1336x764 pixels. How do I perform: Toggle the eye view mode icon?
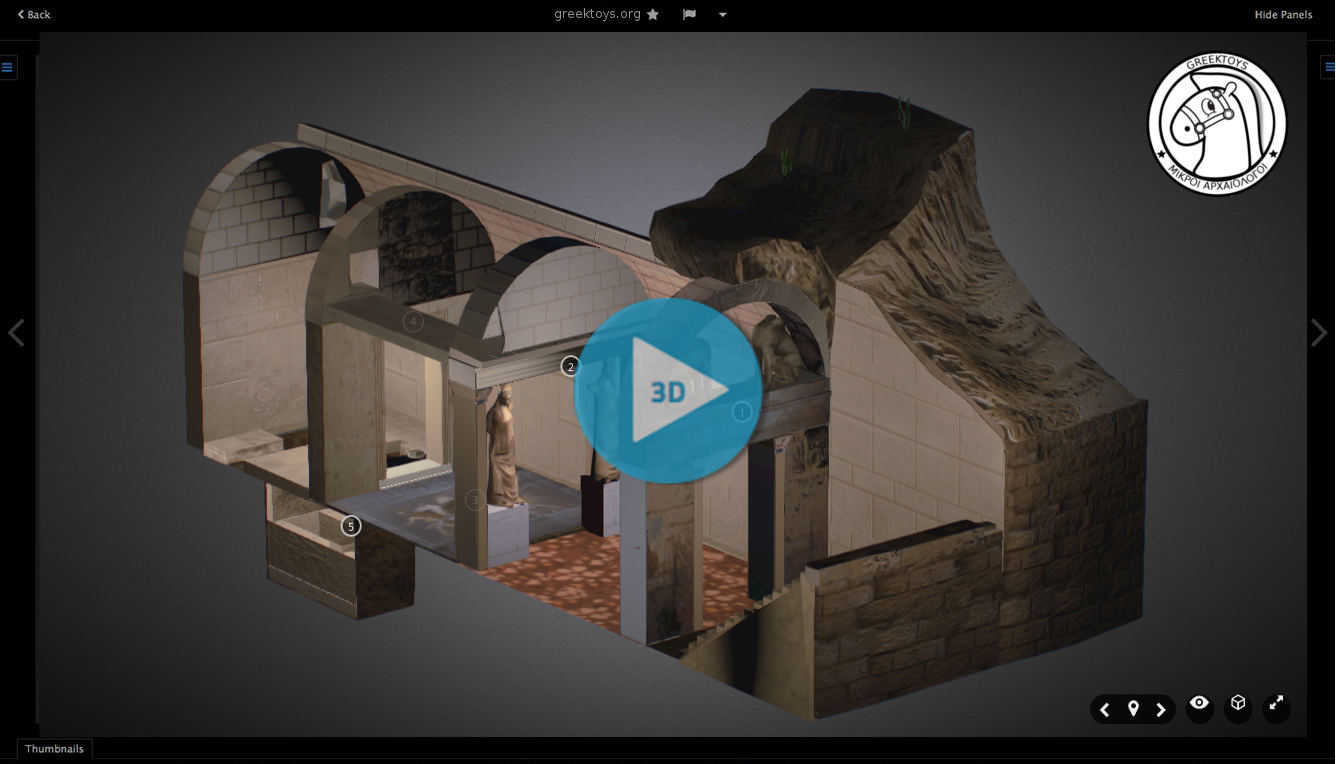click(1199, 704)
